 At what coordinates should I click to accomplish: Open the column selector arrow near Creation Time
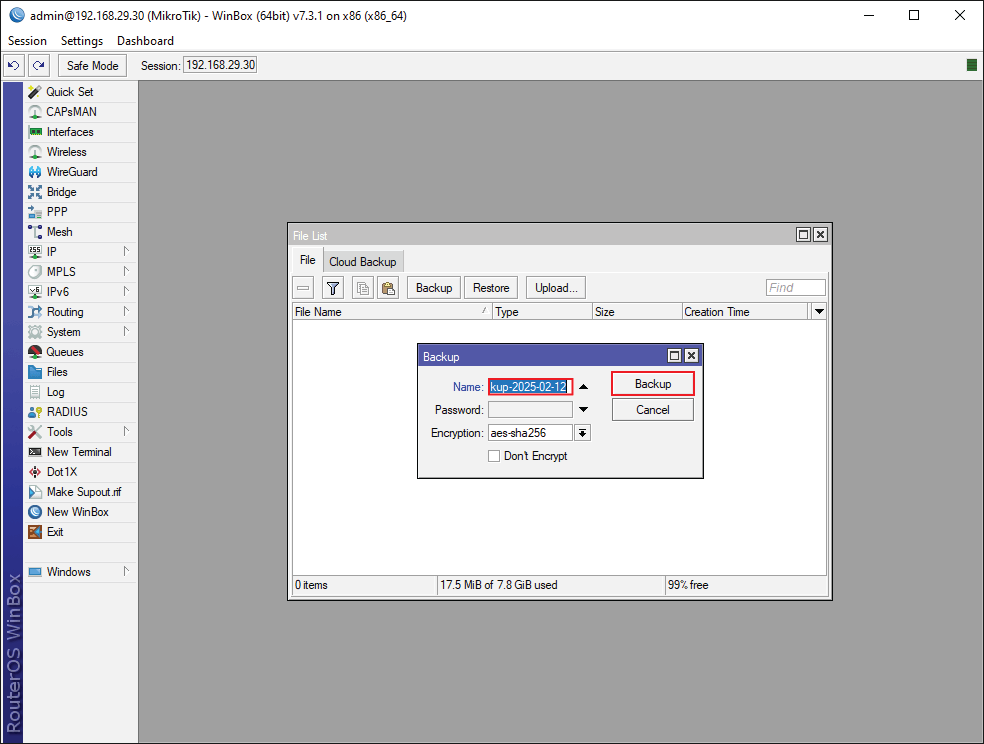tap(818, 311)
